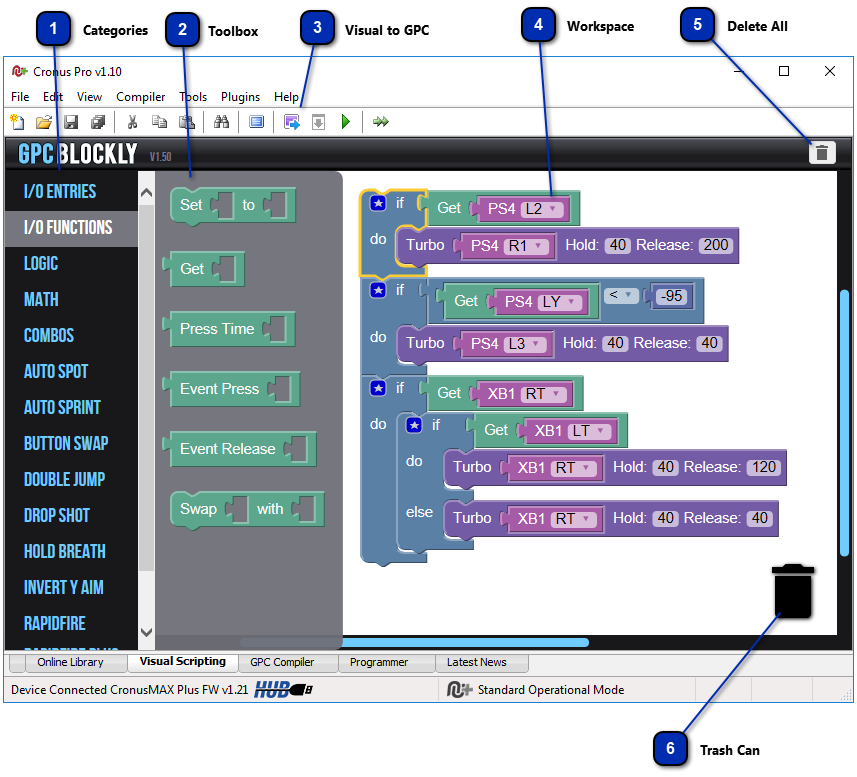This screenshot has width=857, height=777.
Task: Click the category list scroll-down arrow
Action: click(x=146, y=633)
